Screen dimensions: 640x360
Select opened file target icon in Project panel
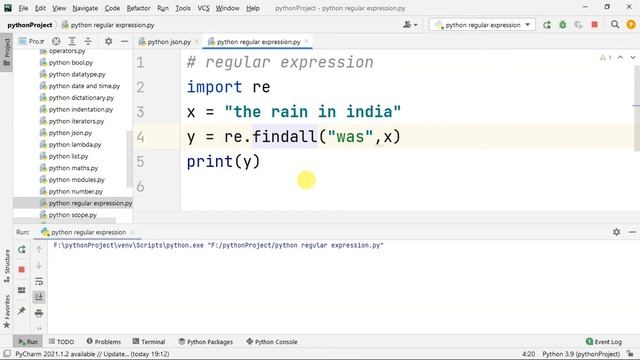pyautogui.click(x=56, y=41)
